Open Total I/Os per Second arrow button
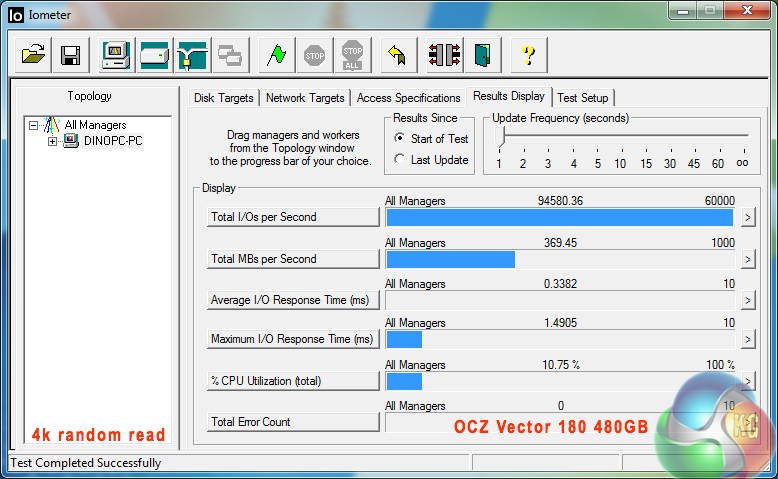Viewport: 778px width, 479px height. click(x=748, y=217)
